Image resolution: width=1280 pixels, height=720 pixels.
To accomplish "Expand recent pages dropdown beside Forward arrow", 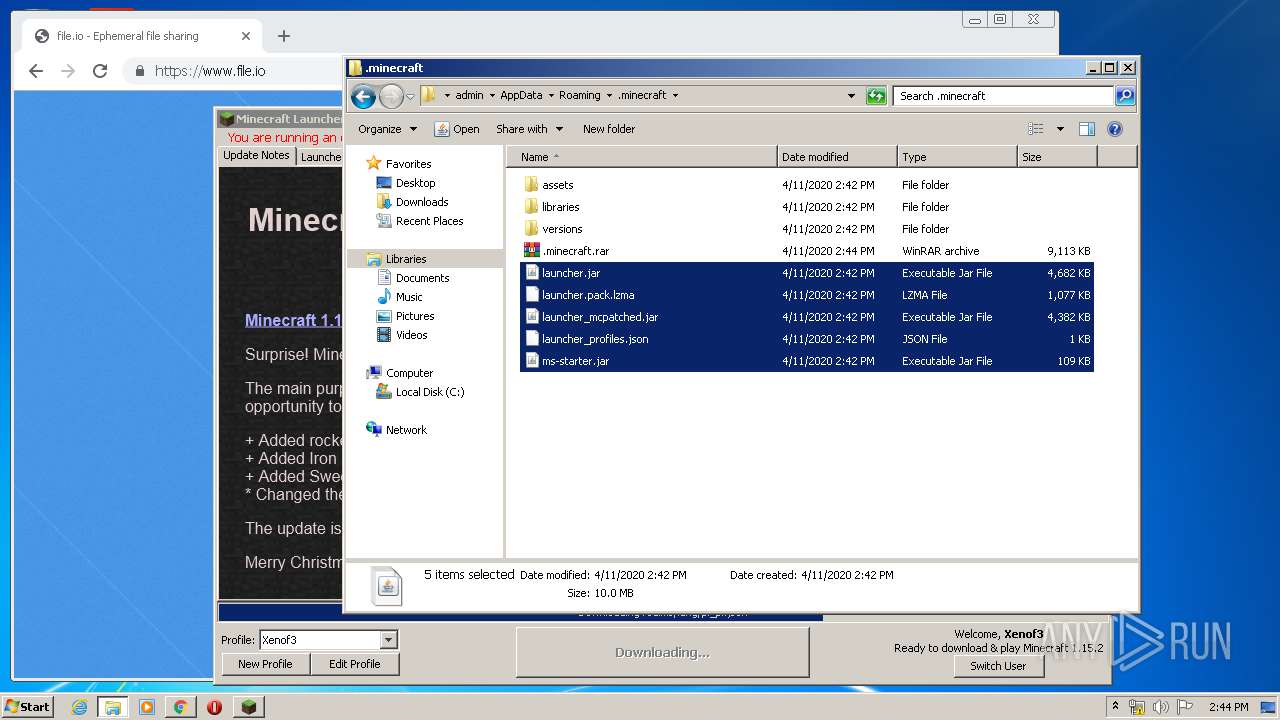I will pyautogui.click(x=410, y=97).
